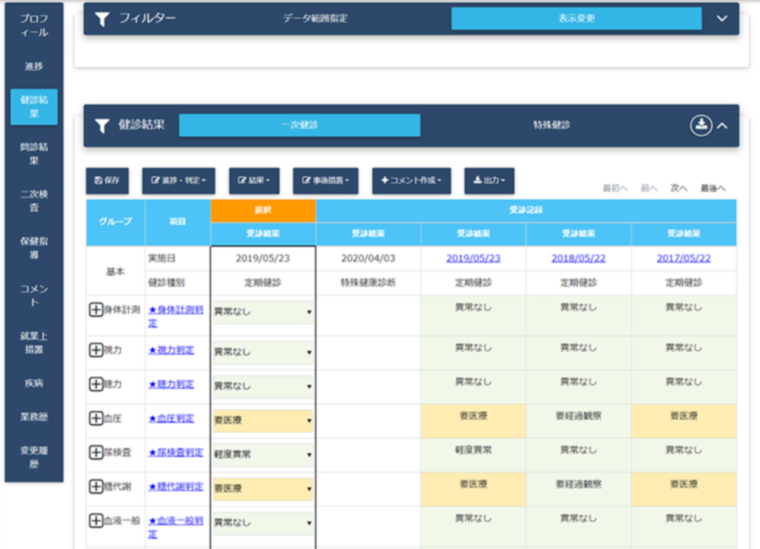This screenshot has width=760, height=549.
Task: Open 二次検査 in the left sidebar
Action: tap(34, 200)
